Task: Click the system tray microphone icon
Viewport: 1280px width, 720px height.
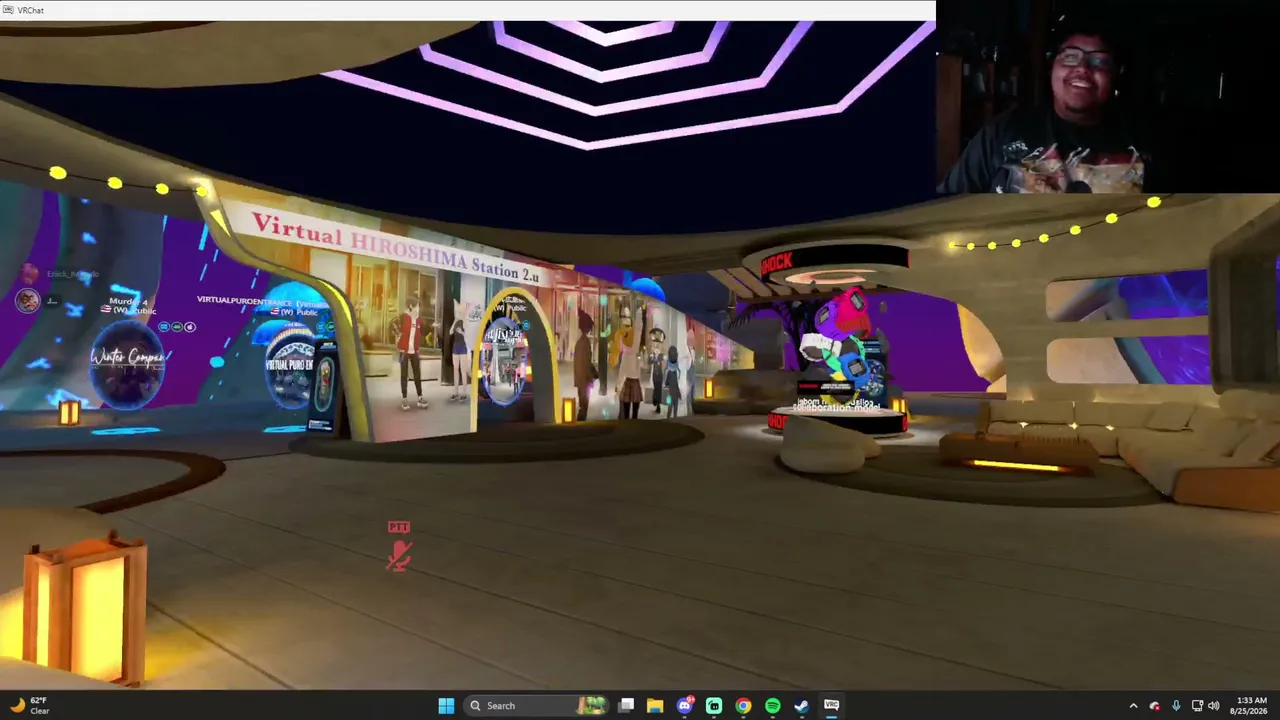Action: pyautogui.click(x=1176, y=705)
